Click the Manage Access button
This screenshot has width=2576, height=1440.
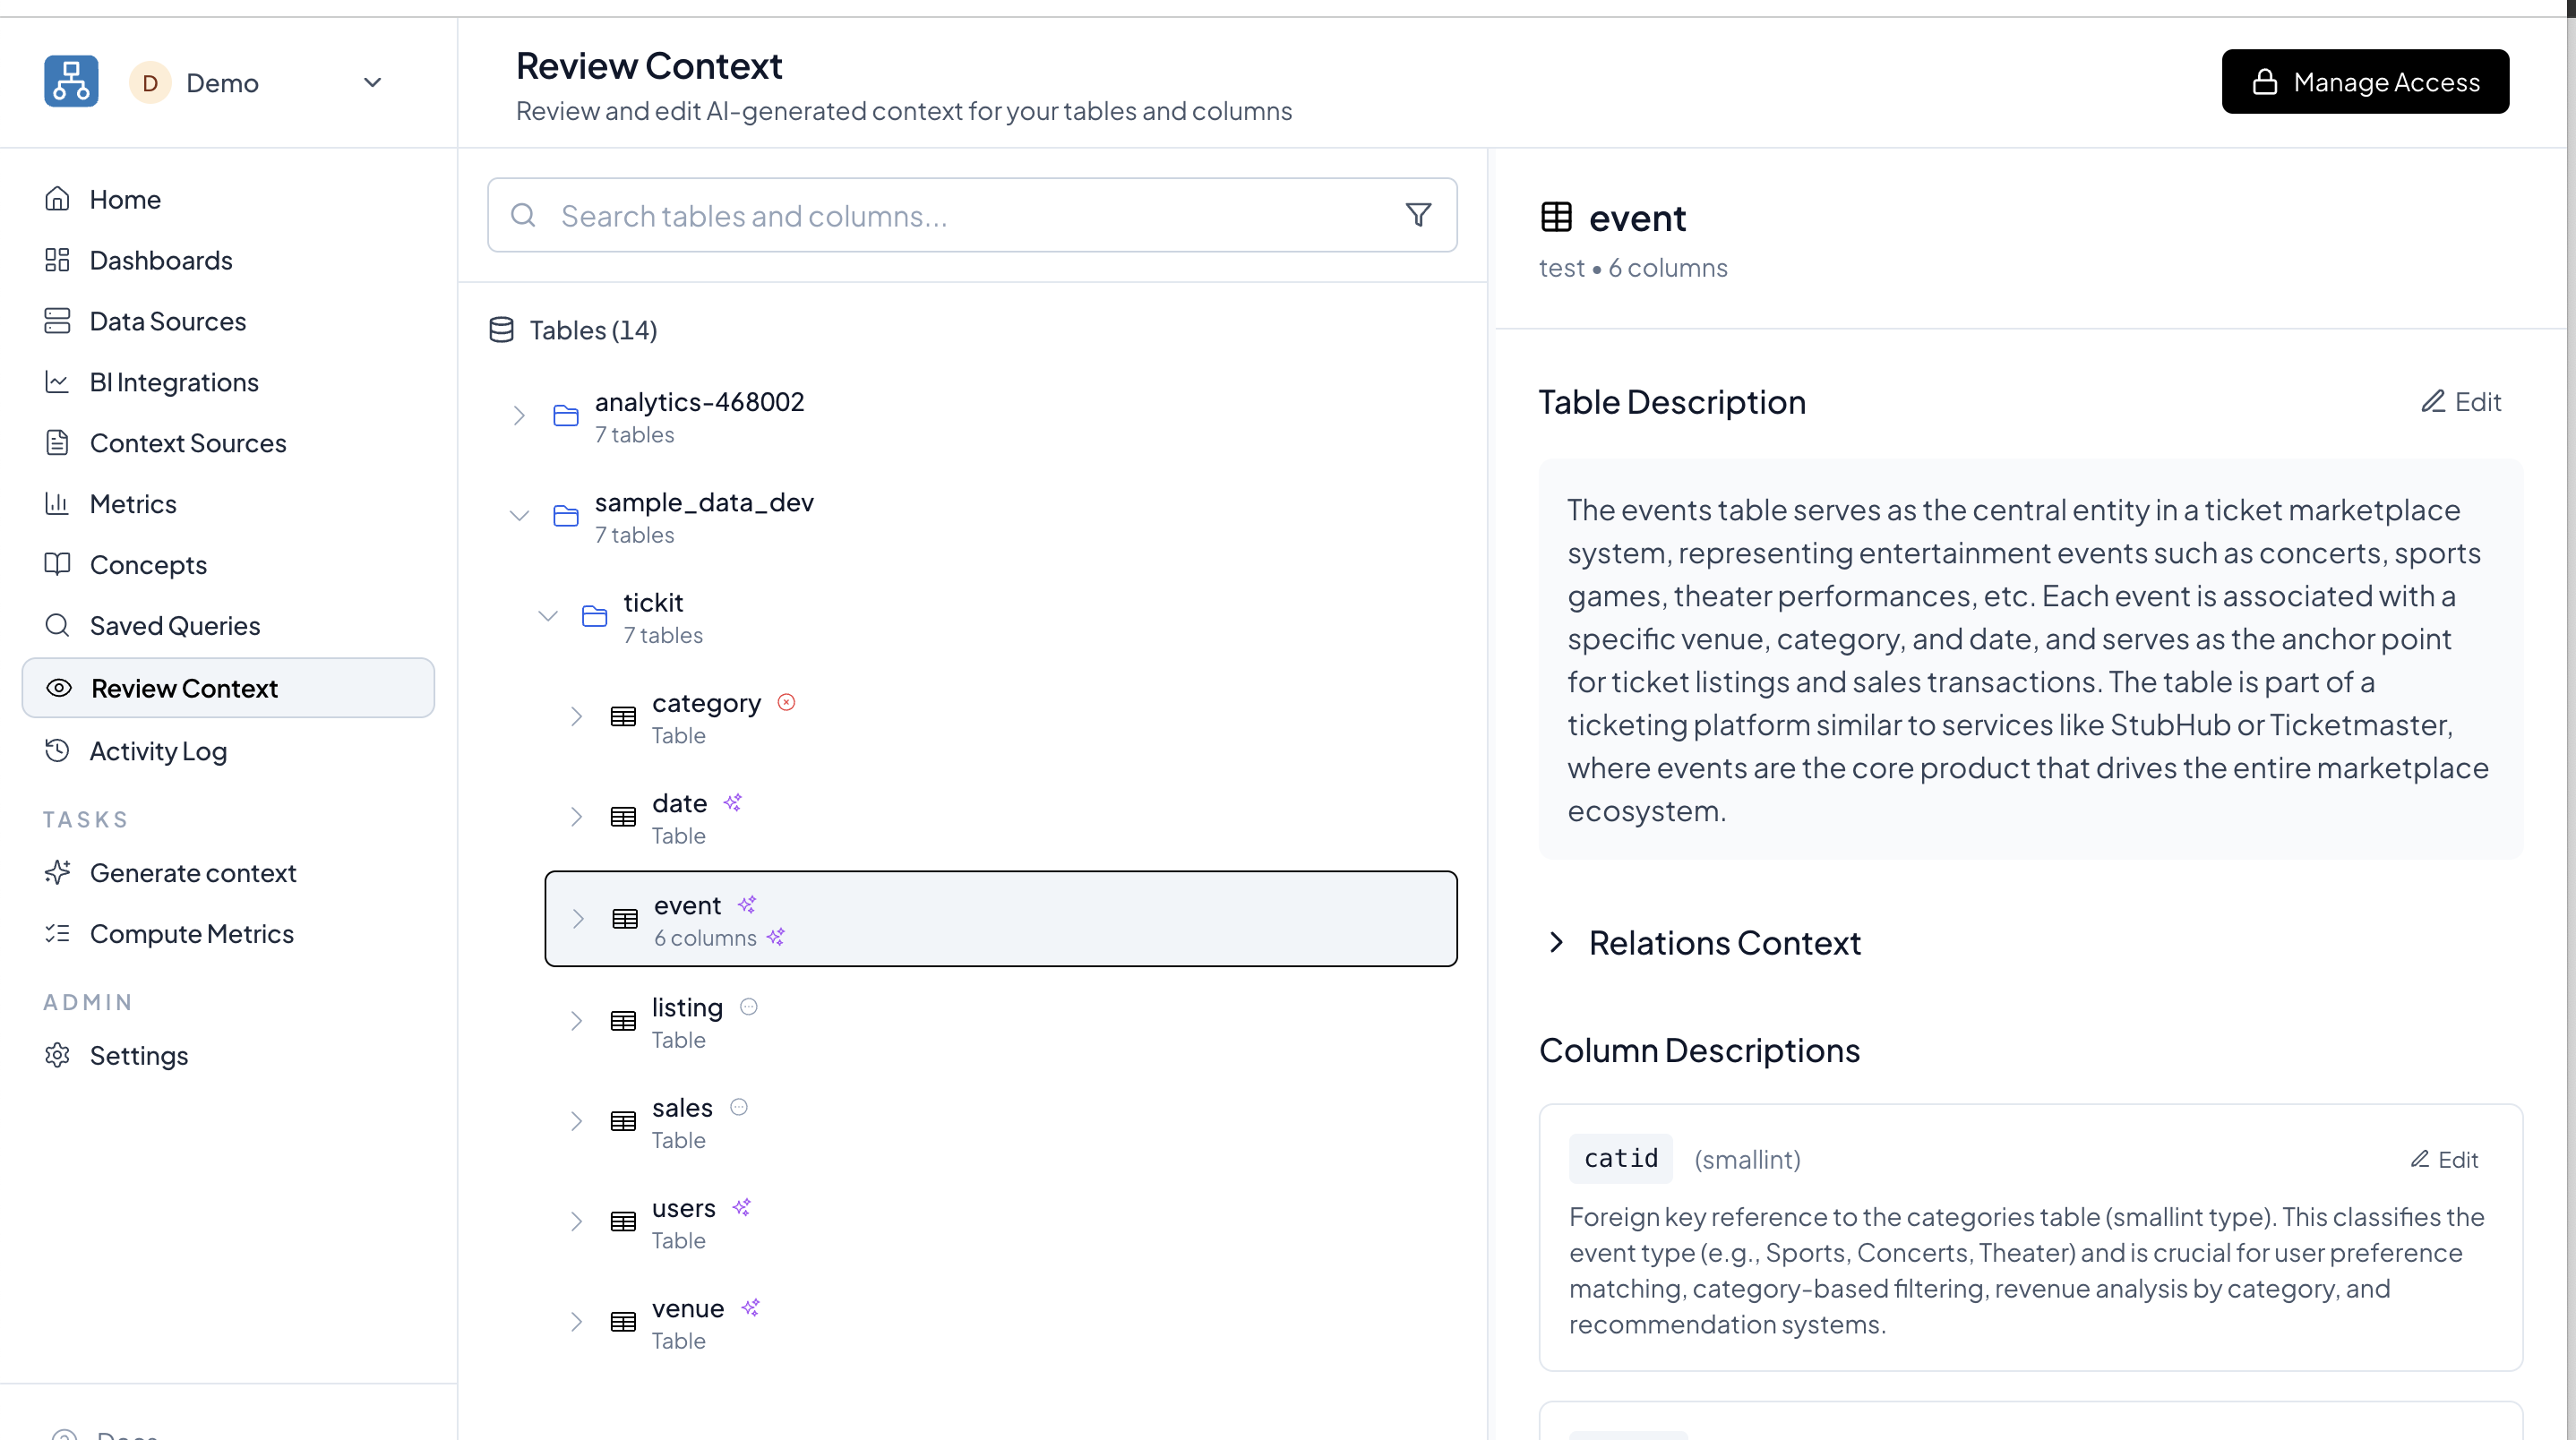[2365, 82]
